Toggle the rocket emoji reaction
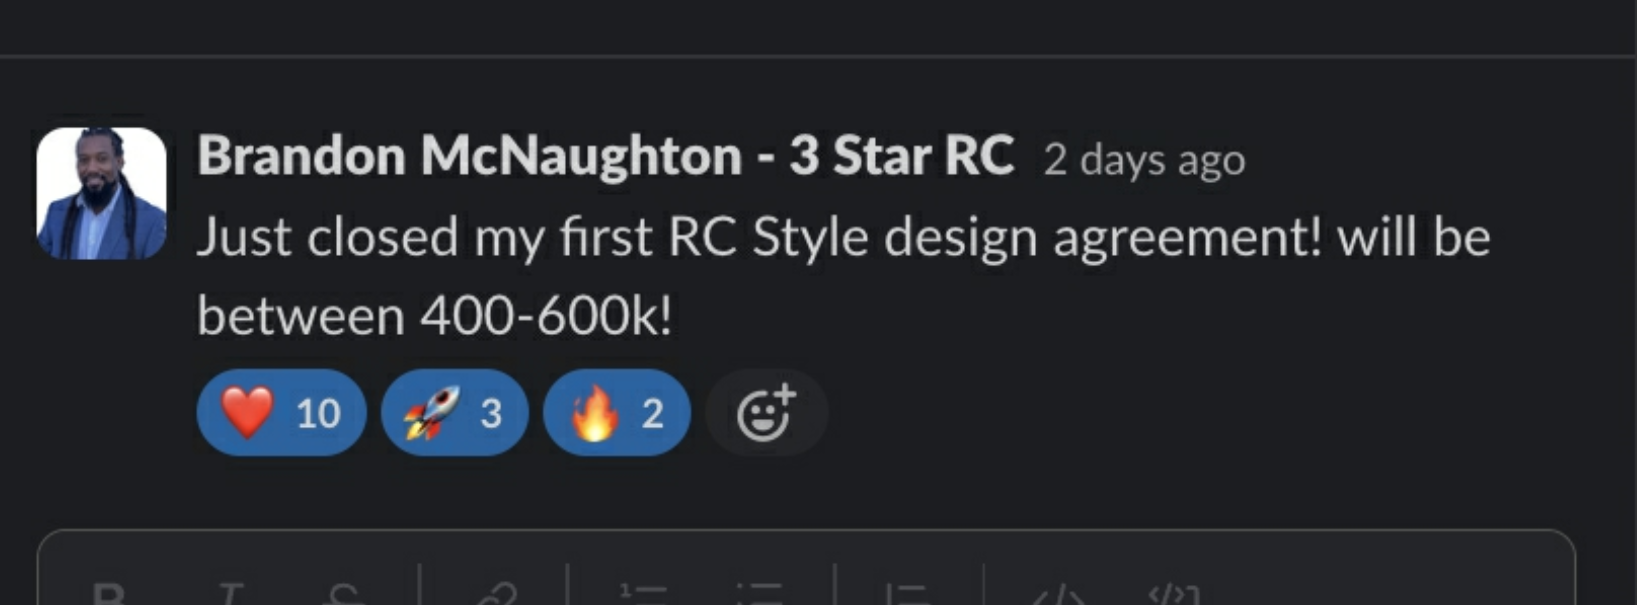1637x605 pixels. 454,412
